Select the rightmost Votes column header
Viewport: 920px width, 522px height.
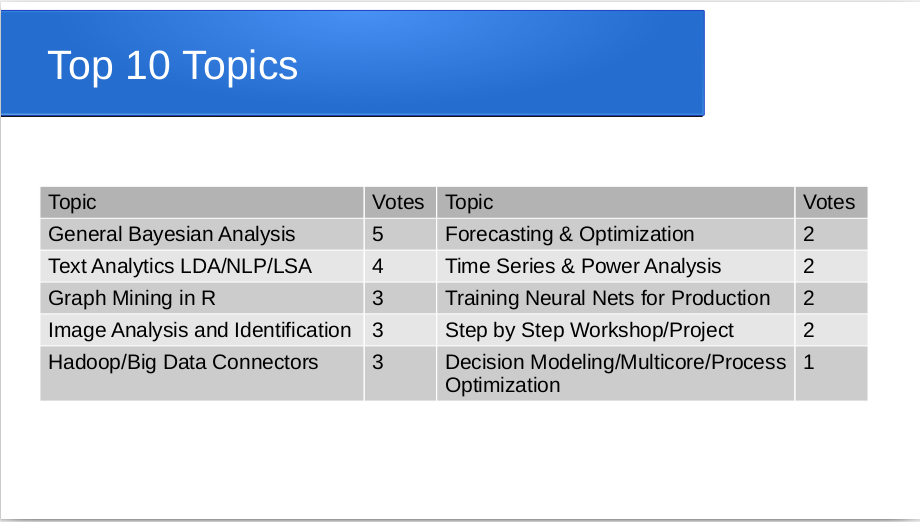831,202
